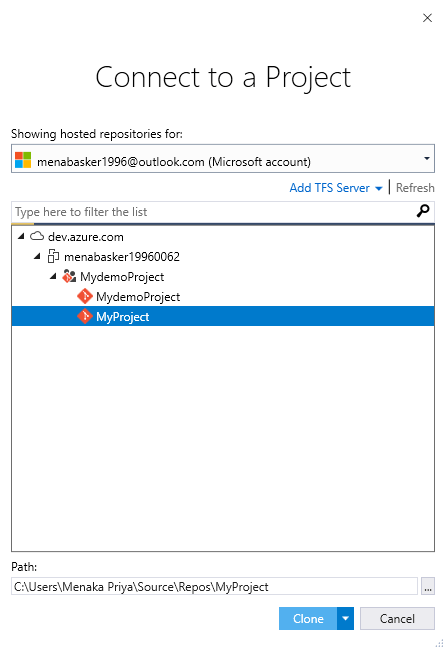The width and height of the screenshot is (444, 648).
Task: Click the Refresh link
Action: click(415, 188)
